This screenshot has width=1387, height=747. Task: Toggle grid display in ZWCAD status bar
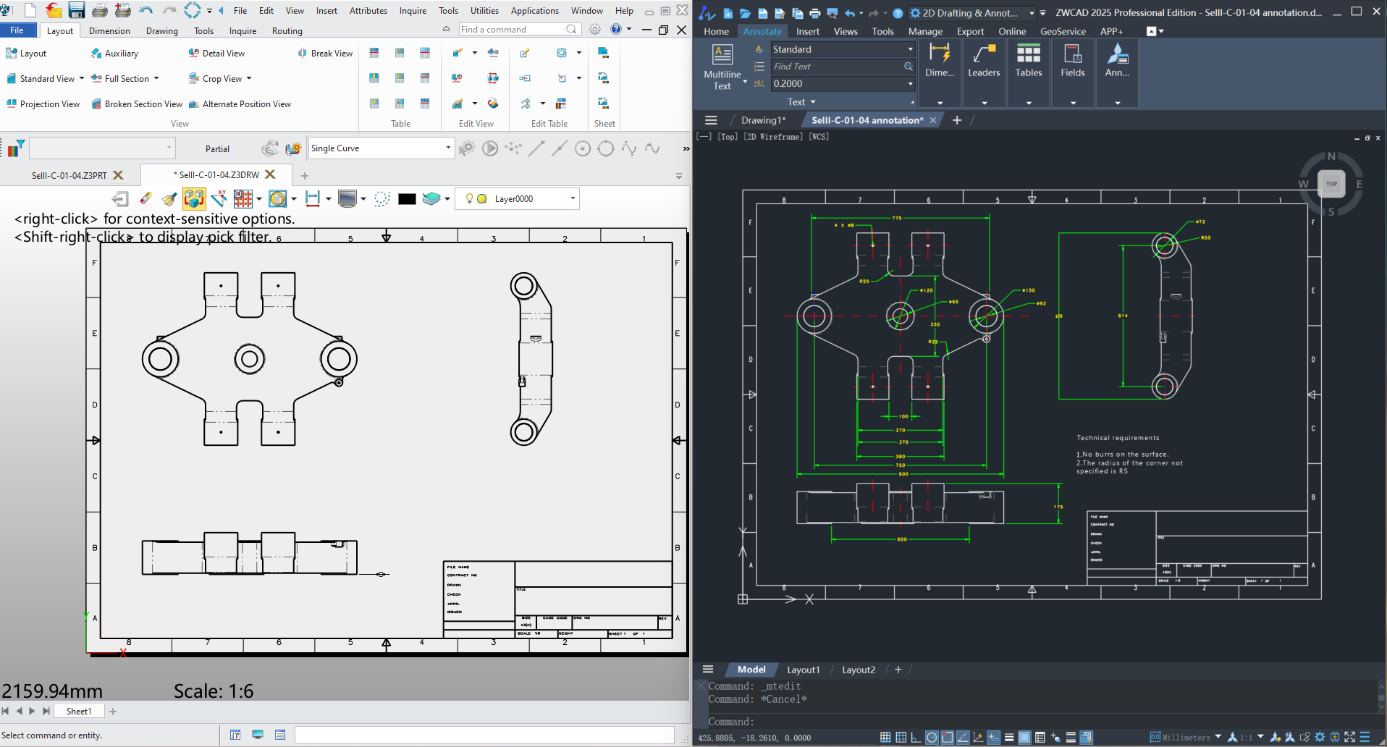pyautogui.click(x=885, y=737)
